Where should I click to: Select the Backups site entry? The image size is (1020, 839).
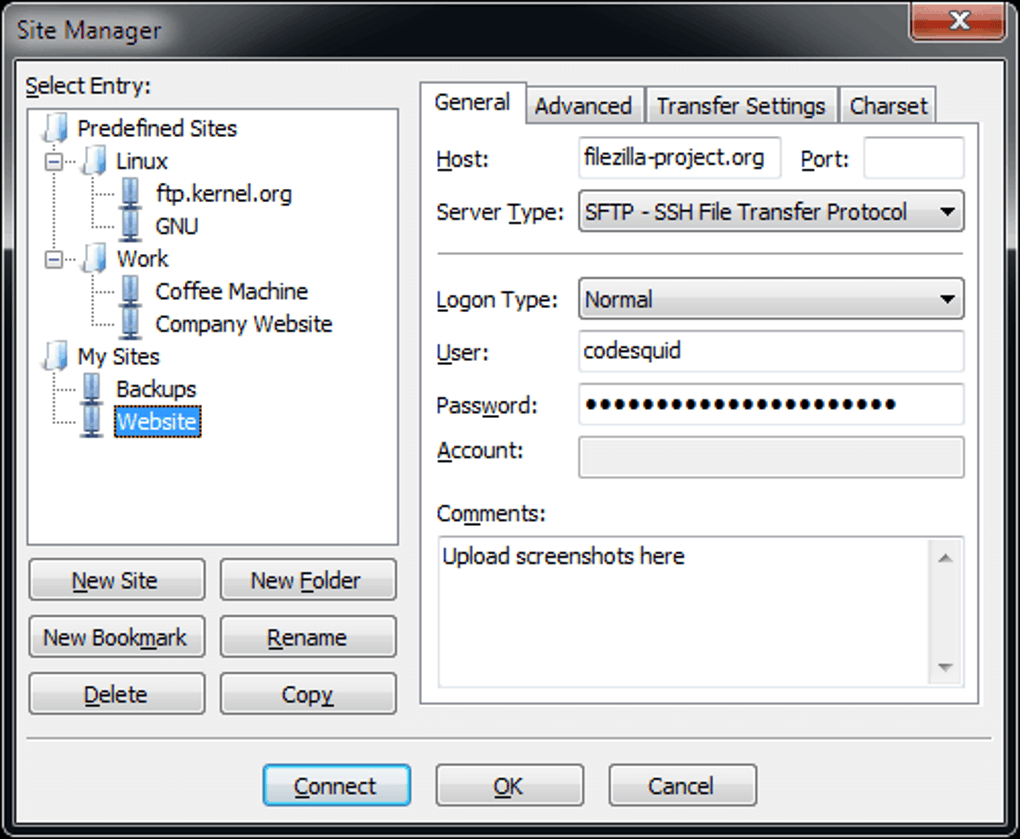point(92,389)
